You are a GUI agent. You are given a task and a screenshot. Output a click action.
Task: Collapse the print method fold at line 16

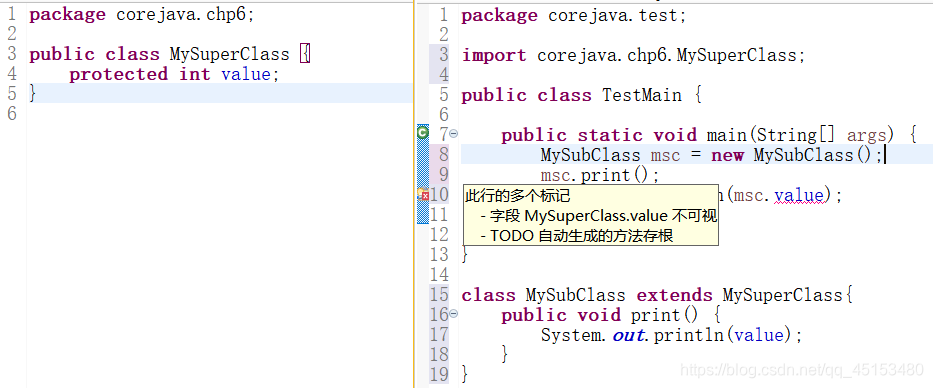click(454, 314)
